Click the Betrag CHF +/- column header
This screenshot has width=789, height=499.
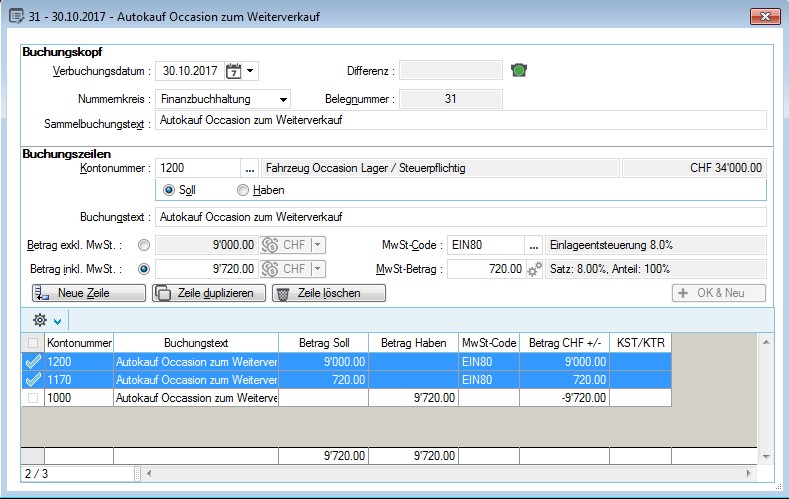565,343
